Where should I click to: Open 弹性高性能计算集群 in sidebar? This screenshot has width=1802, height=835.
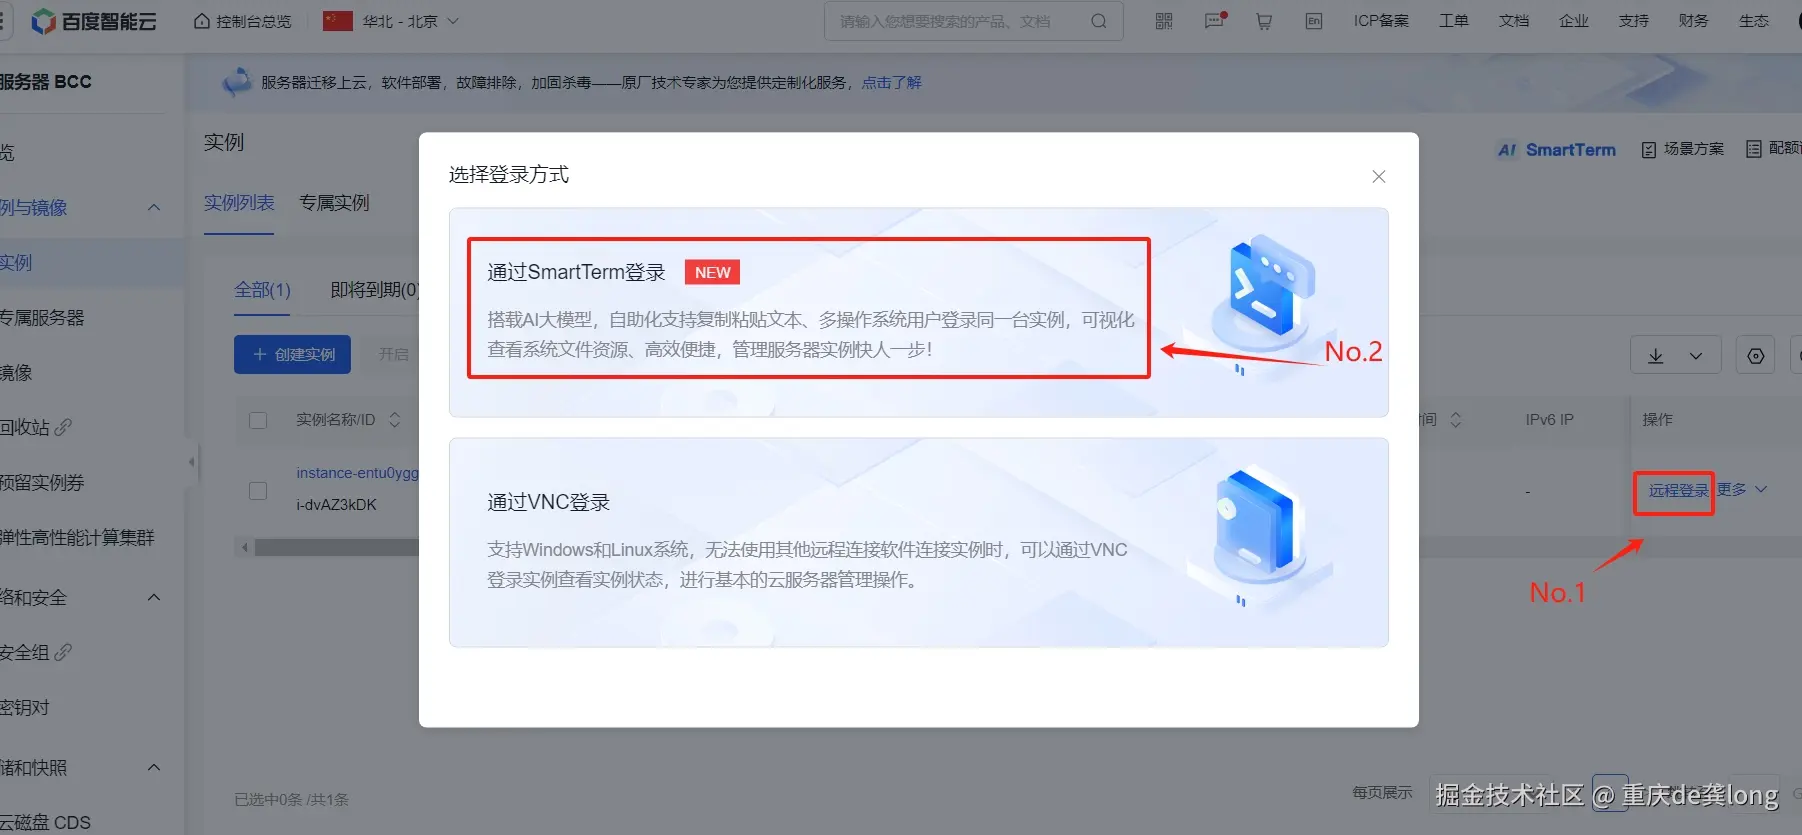coord(77,538)
